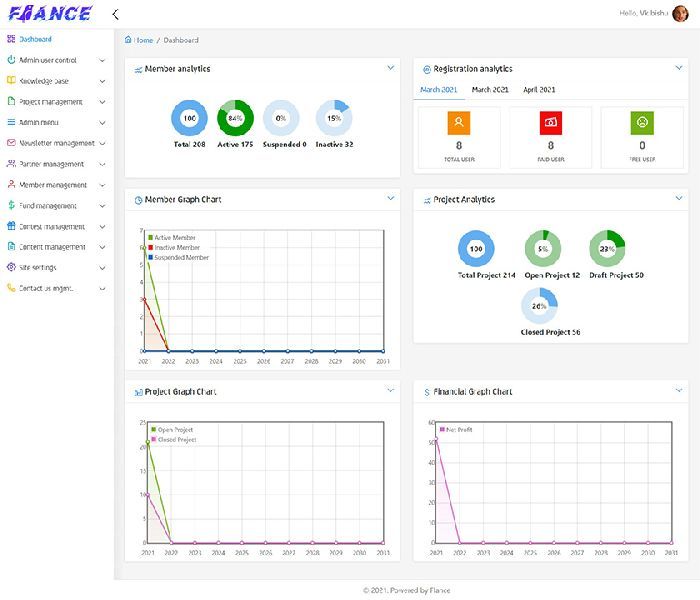Click the Site settings gear icon
Viewport: 700px width, 600px height.
point(10,267)
